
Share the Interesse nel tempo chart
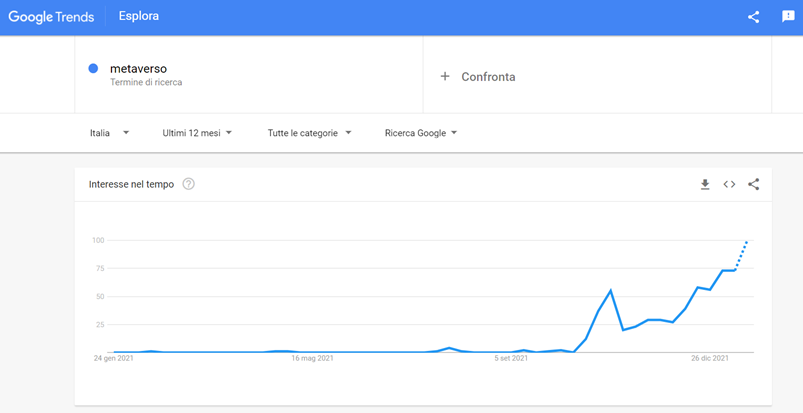pyautogui.click(x=753, y=184)
